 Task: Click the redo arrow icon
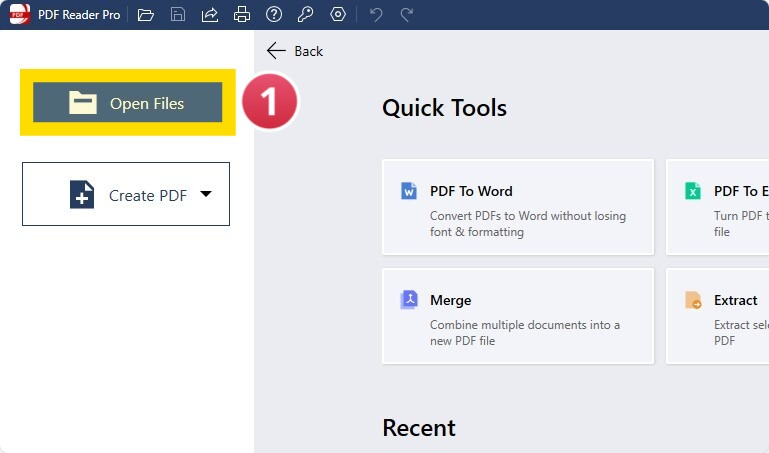click(407, 15)
